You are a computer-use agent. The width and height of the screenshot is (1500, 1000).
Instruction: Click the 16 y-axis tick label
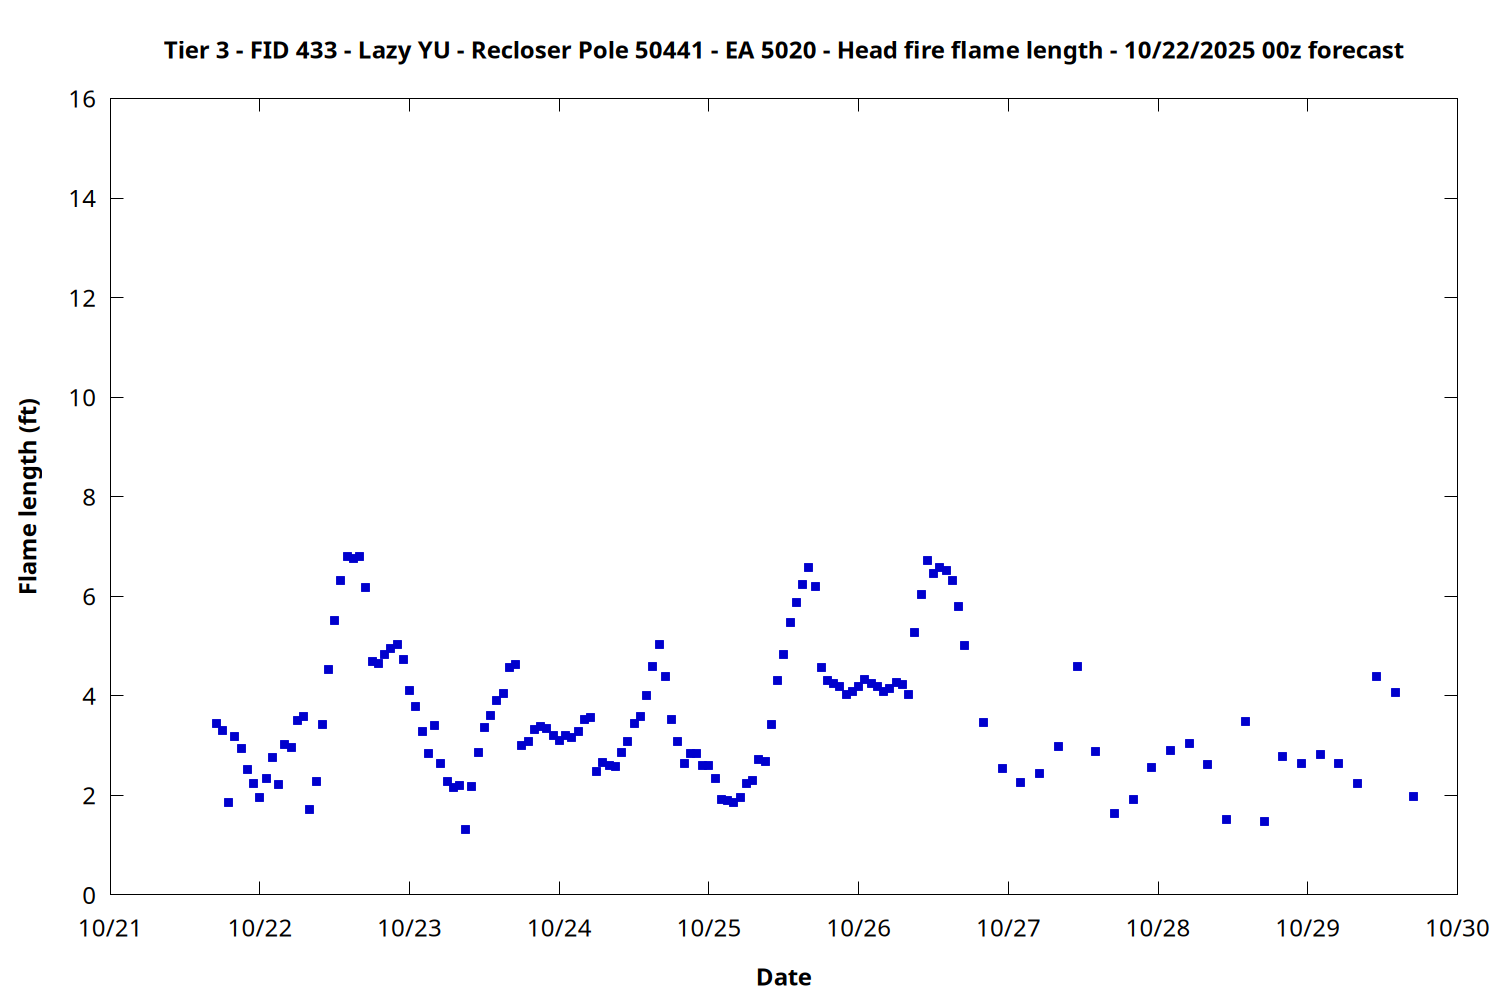pos(83,99)
